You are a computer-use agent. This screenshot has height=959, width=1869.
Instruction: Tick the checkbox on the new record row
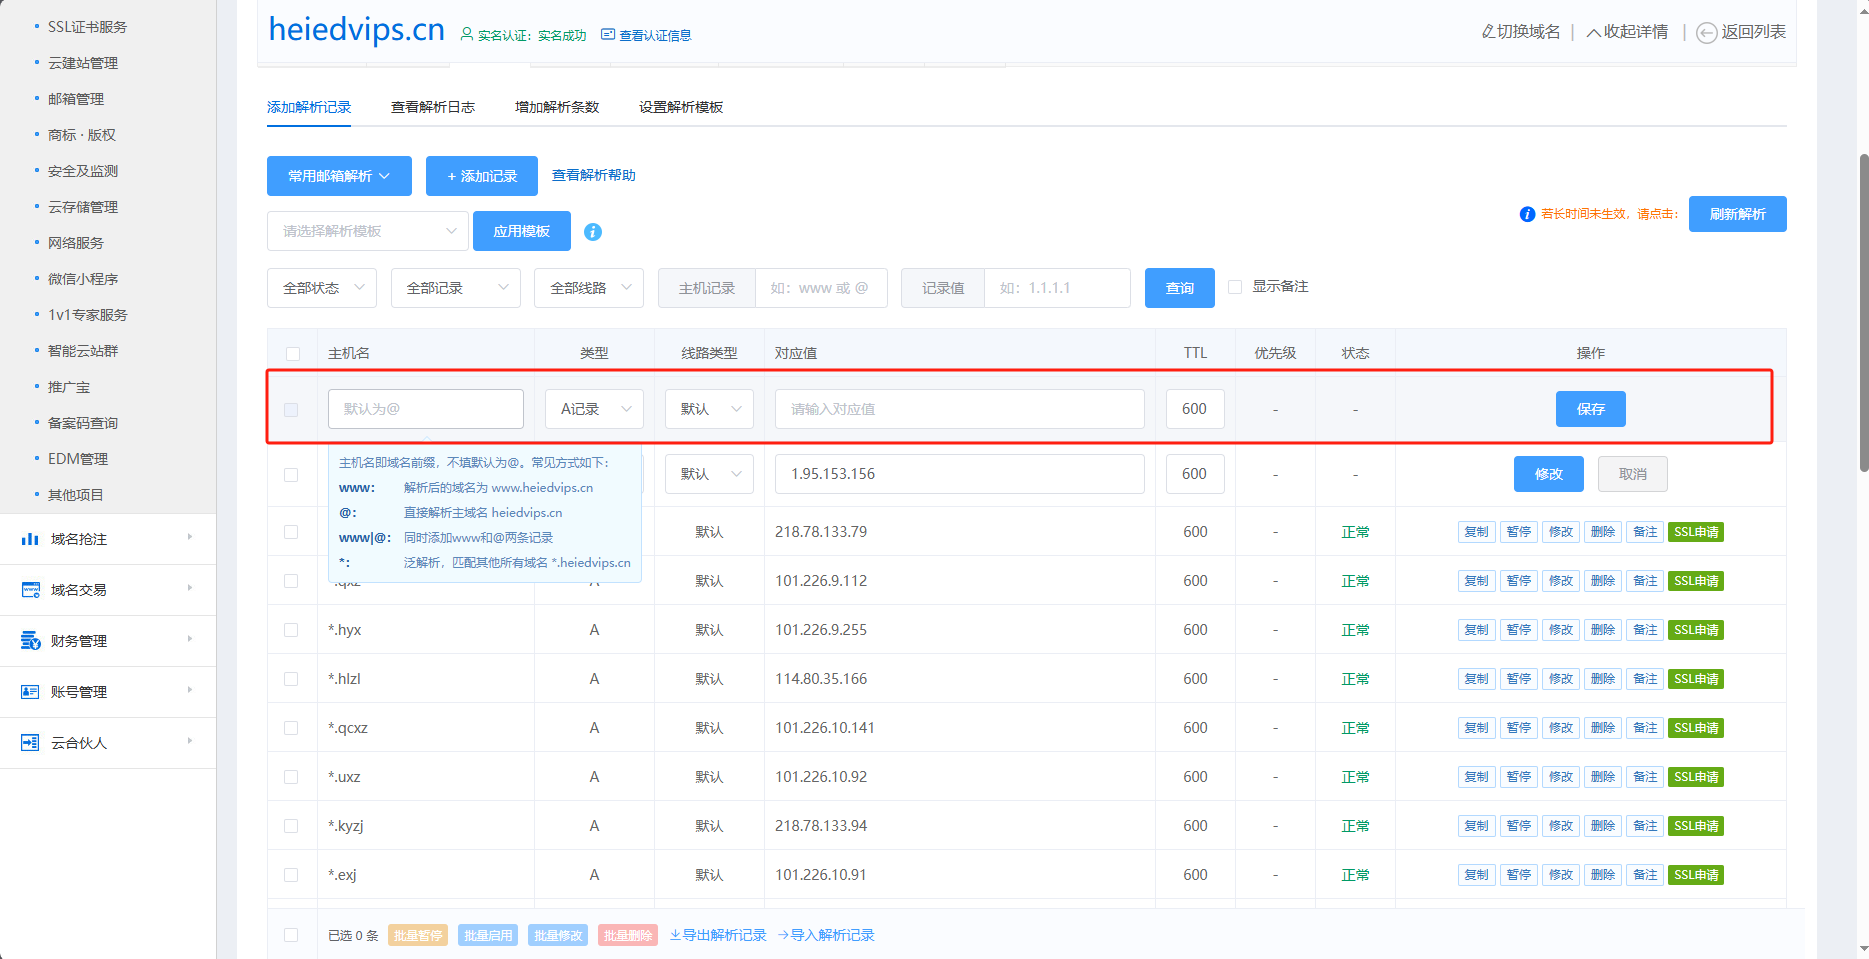coord(291,410)
